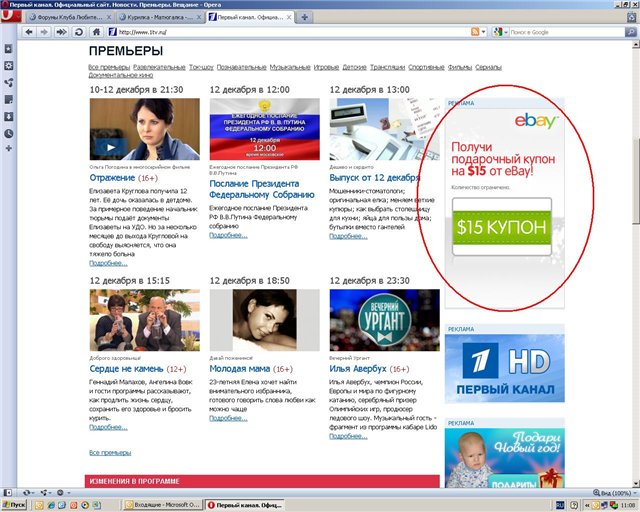Click the Google search field
Image resolution: width=640 pixels, height=512 pixels.
pyautogui.click(x=567, y=32)
